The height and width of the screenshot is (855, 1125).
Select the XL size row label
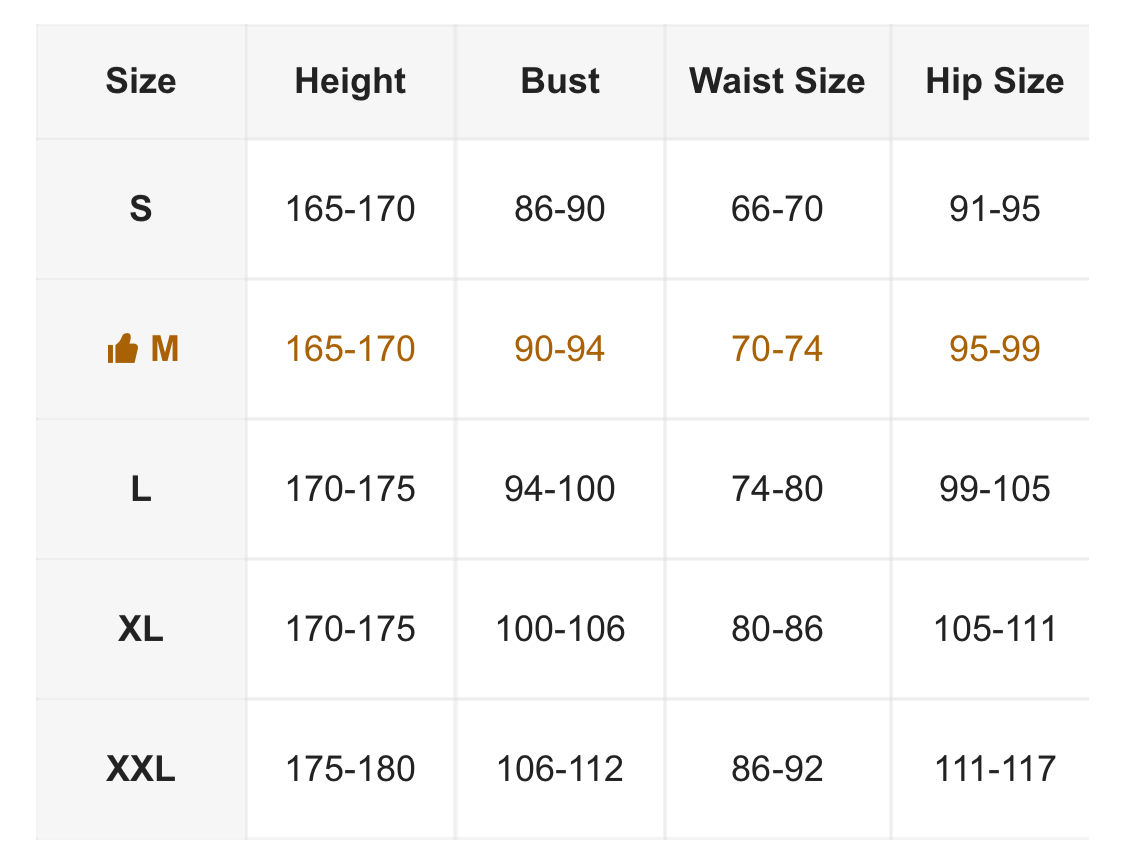pos(141,629)
